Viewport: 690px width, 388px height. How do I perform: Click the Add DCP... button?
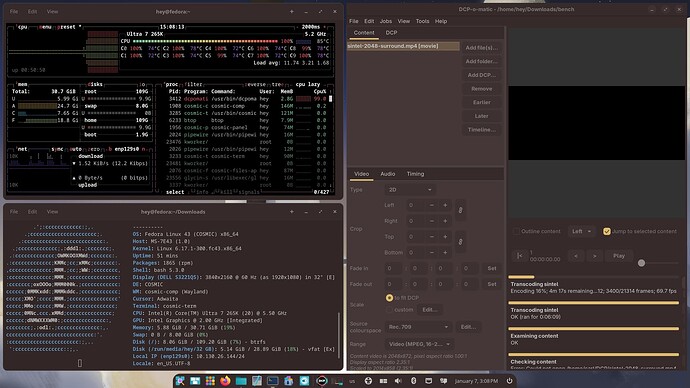481,75
